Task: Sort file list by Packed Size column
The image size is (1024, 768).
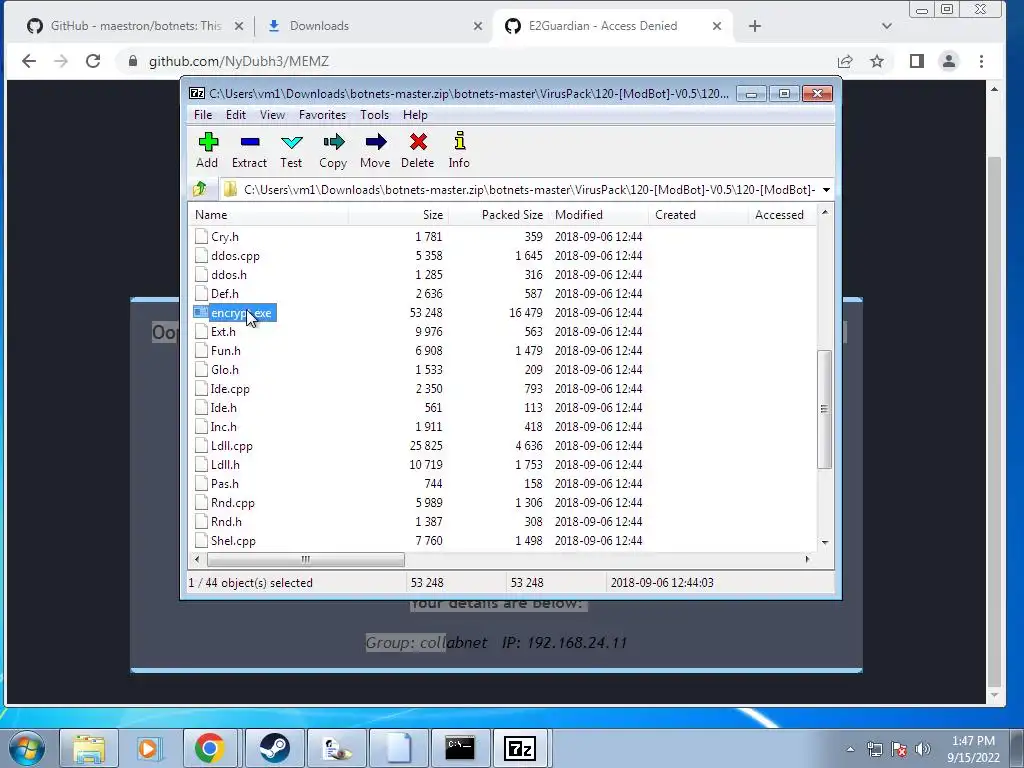Action: (x=498, y=215)
